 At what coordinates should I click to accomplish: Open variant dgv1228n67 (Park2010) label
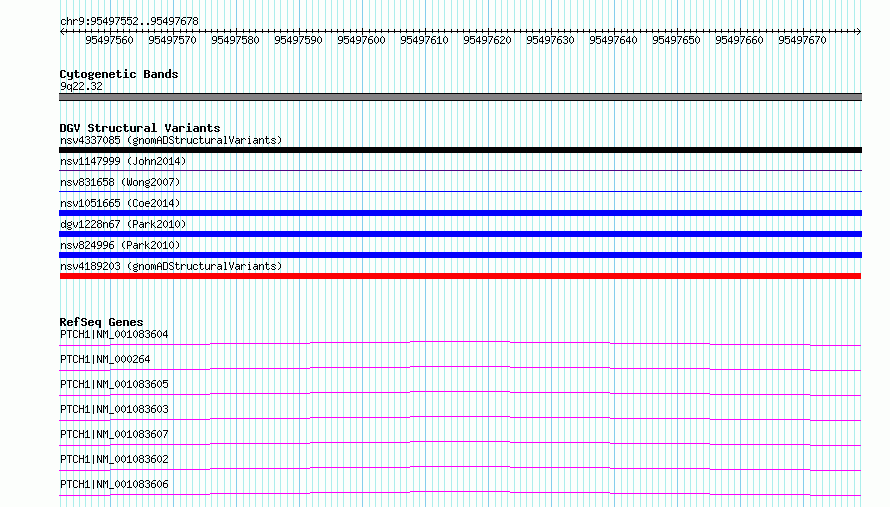123,224
